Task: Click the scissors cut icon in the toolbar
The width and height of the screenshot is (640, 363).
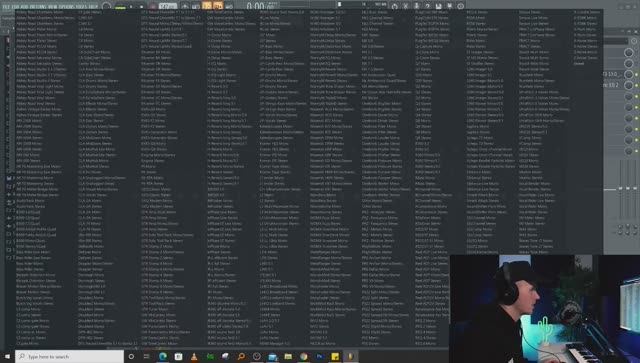Action: (405, 7)
